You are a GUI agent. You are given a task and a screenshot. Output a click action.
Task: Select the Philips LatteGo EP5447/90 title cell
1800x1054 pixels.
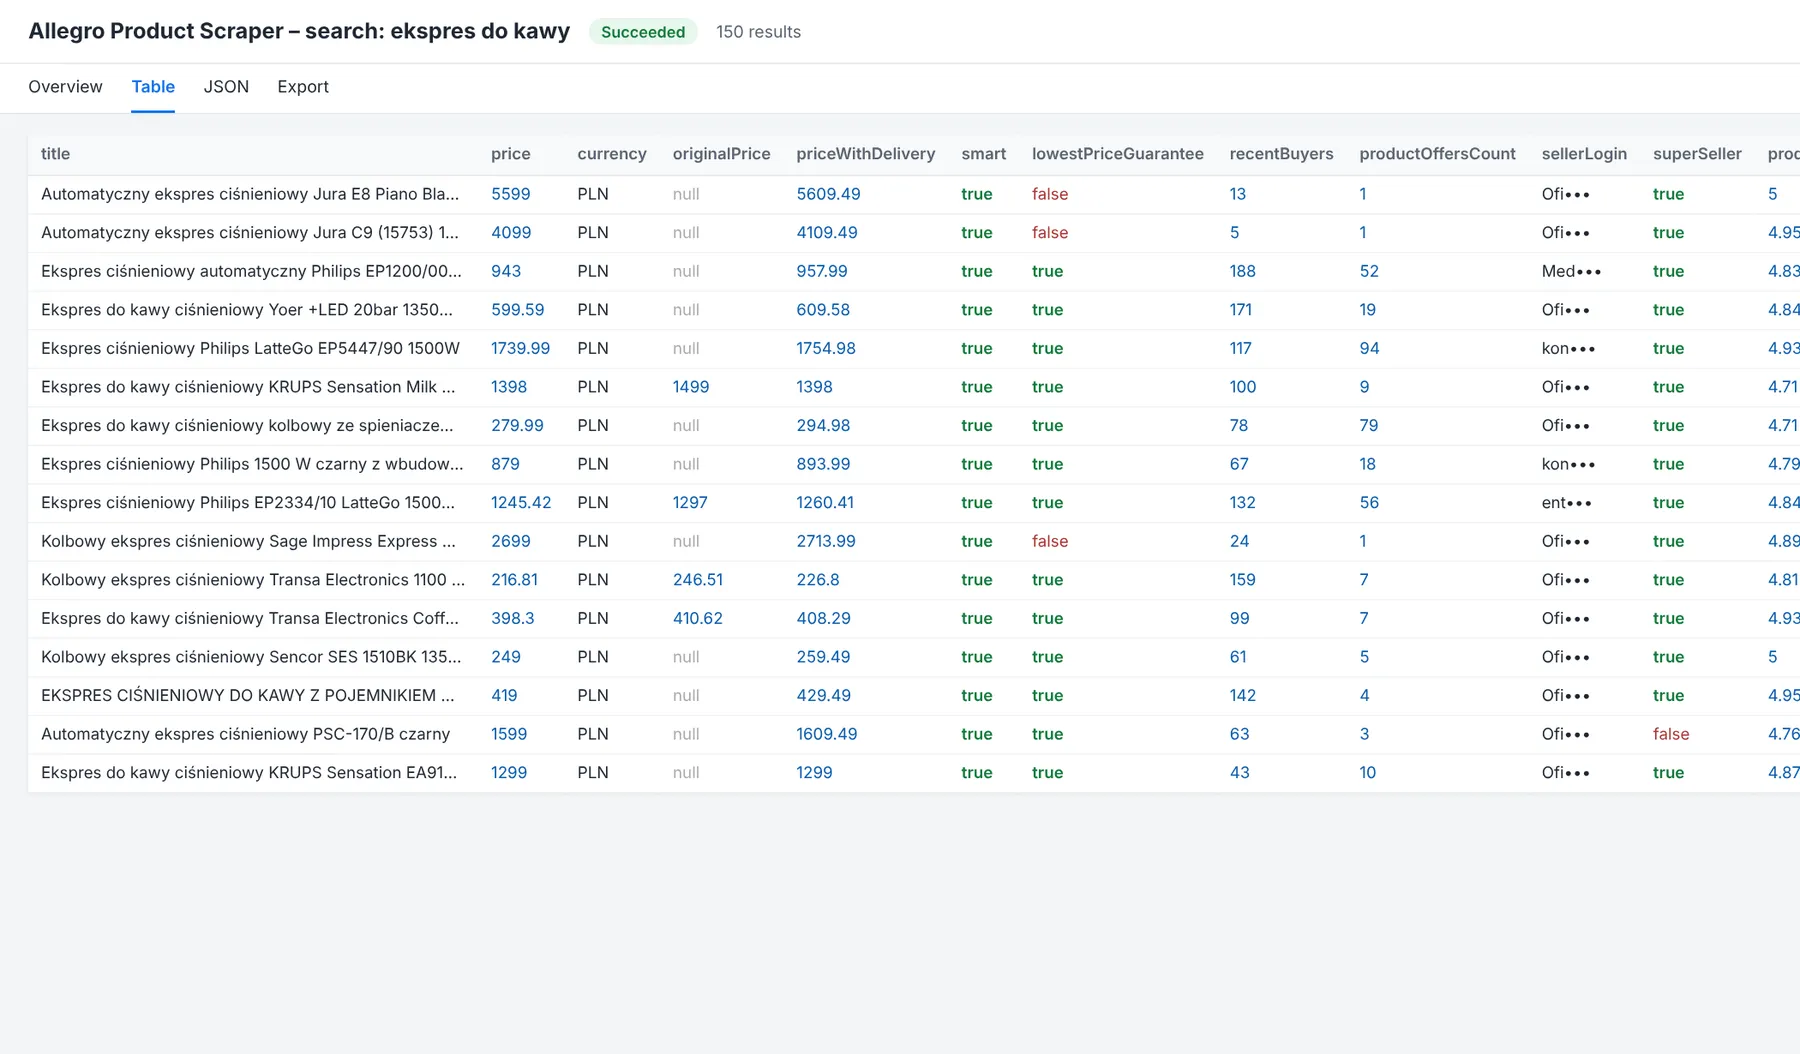click(250, 349)
